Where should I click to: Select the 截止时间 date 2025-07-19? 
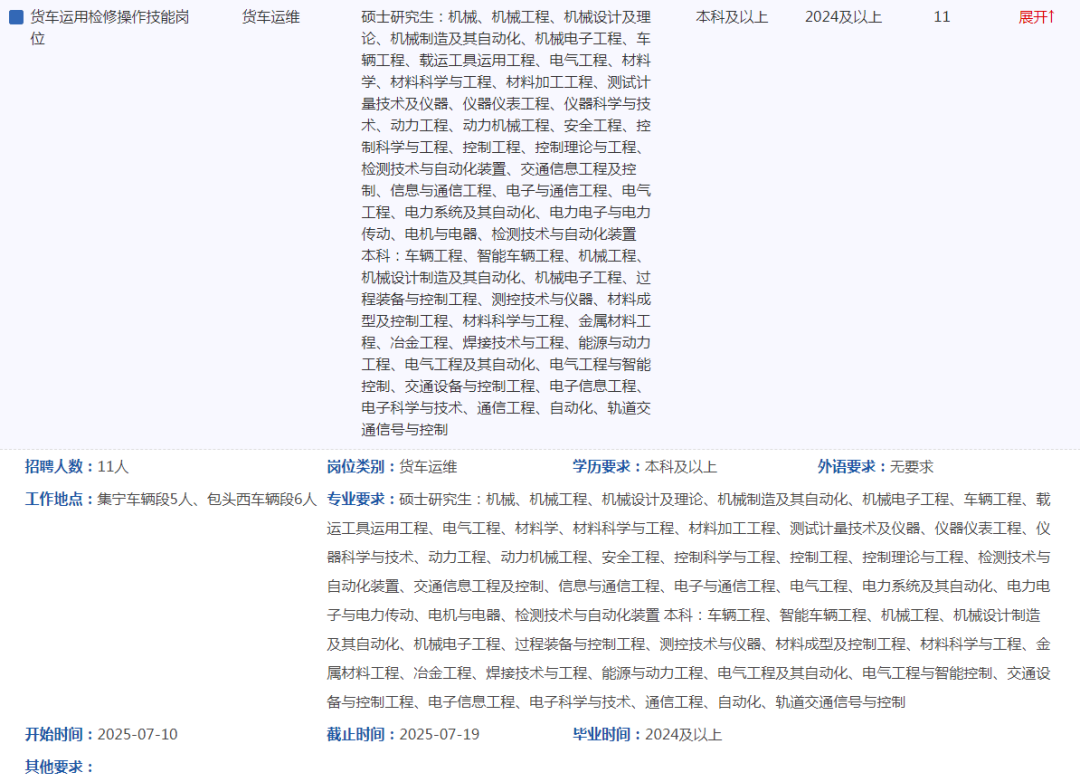[x=439, y=734]
